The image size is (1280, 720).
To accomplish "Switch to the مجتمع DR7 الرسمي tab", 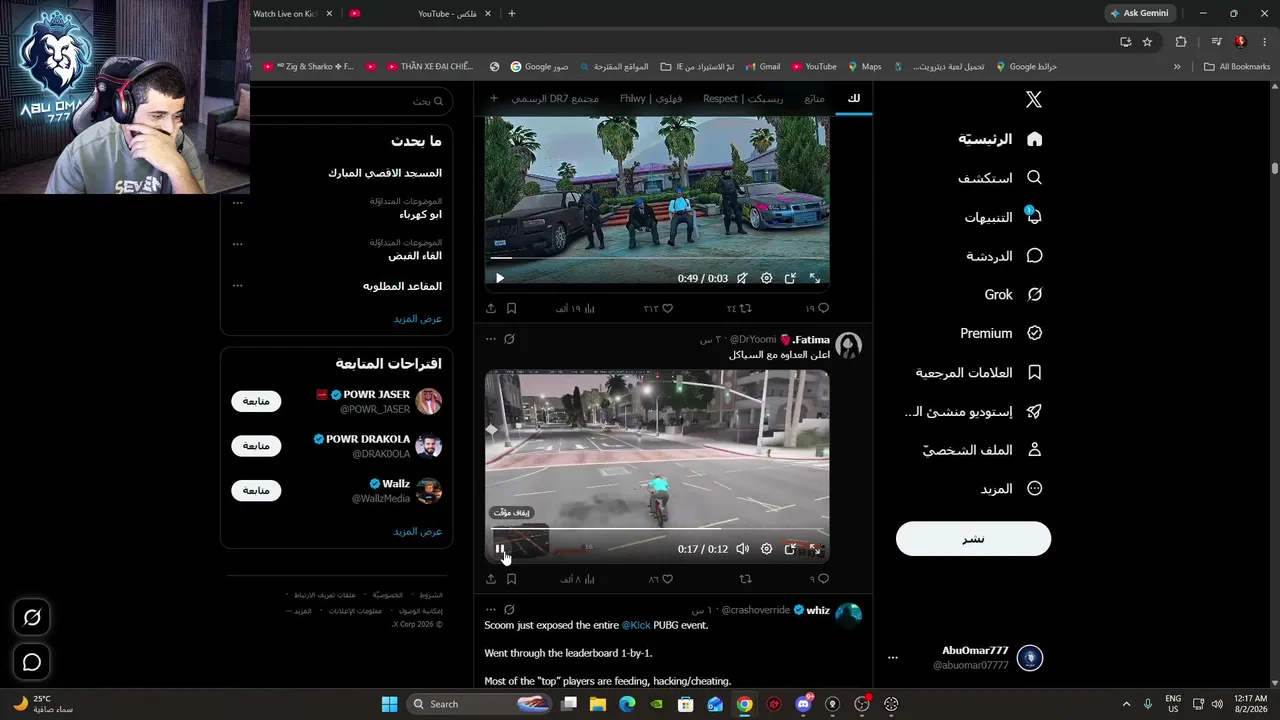I will 555,99.
